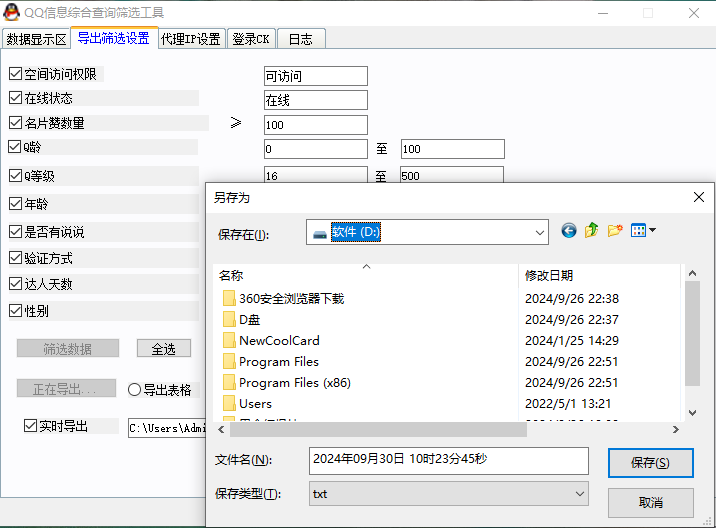Click the back navigation arrow icon
The image size is (716, 528).
(x=569, y=231)
